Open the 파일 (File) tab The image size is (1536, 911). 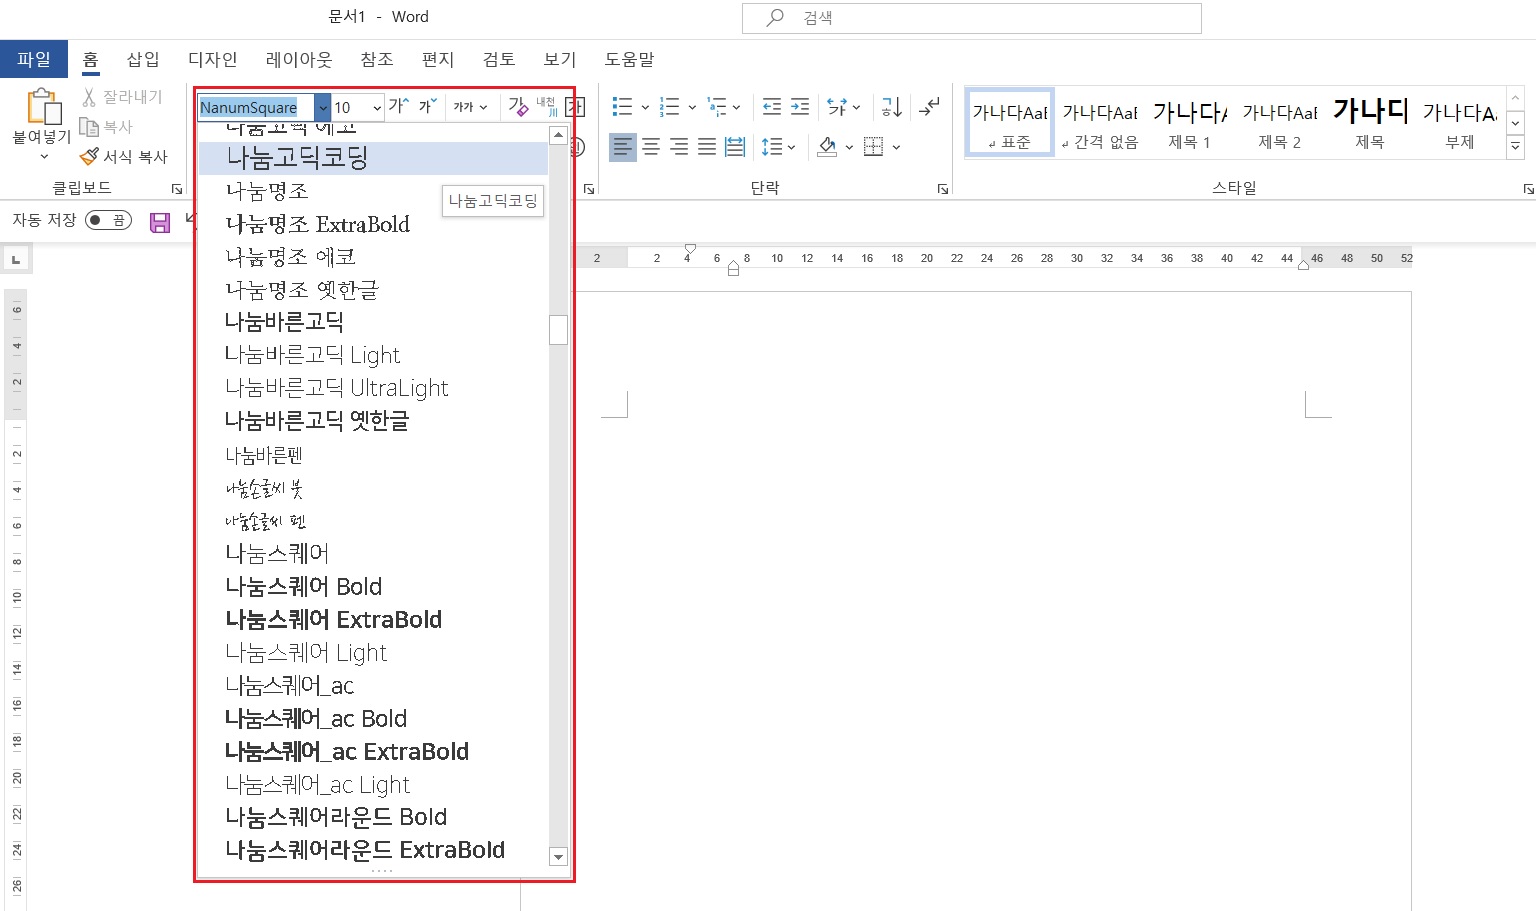34,59
